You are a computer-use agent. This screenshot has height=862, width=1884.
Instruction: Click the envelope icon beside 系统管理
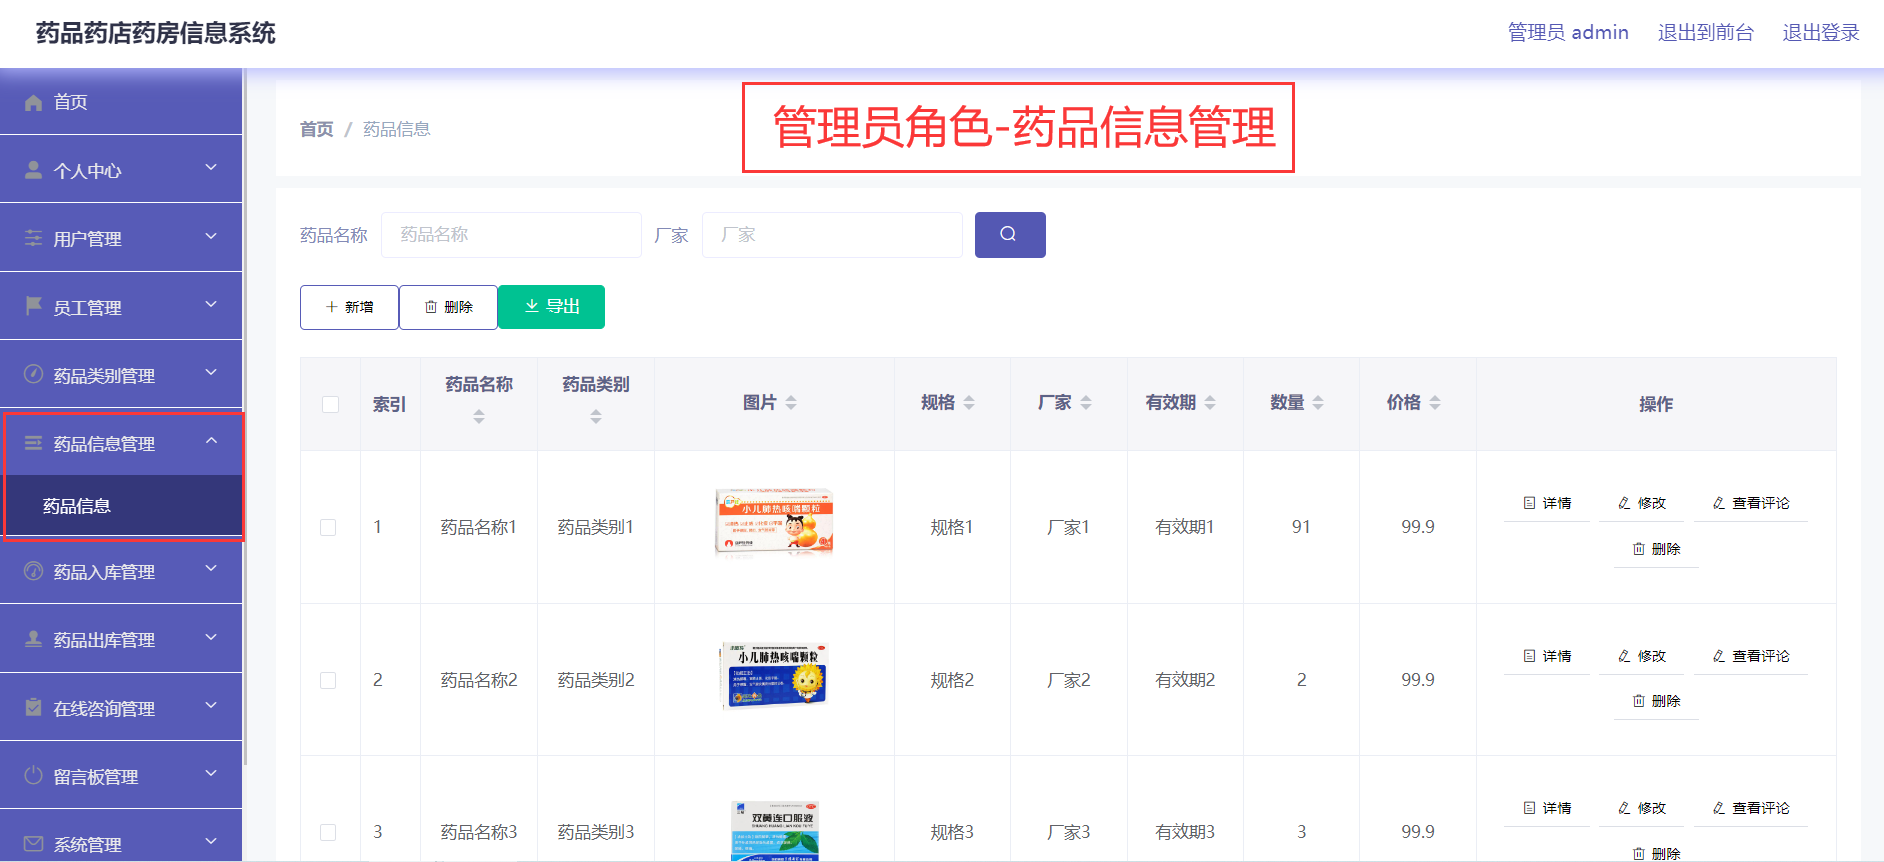point(33,843)
